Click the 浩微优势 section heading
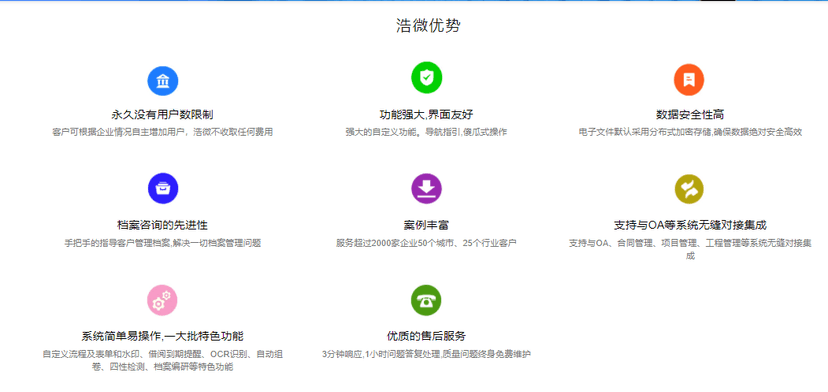 [428, 25]
